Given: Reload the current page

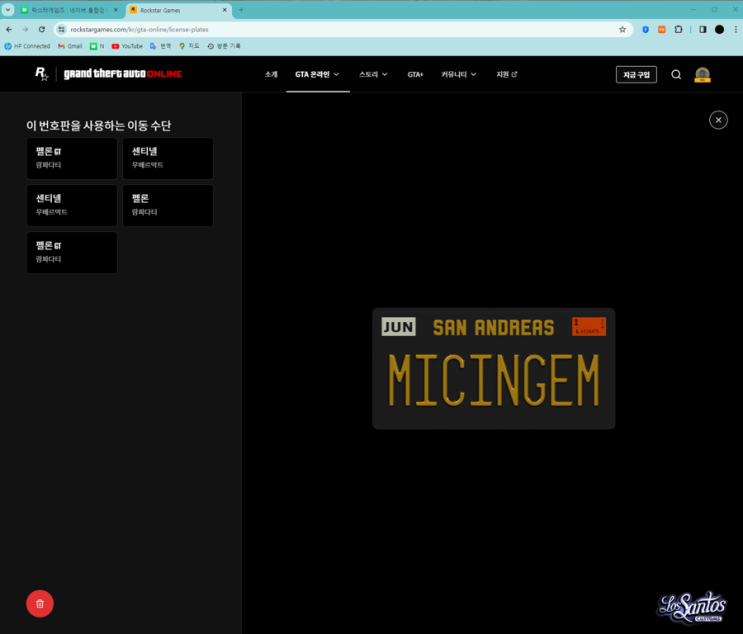Looking at the screenshot, I should 42,29.
